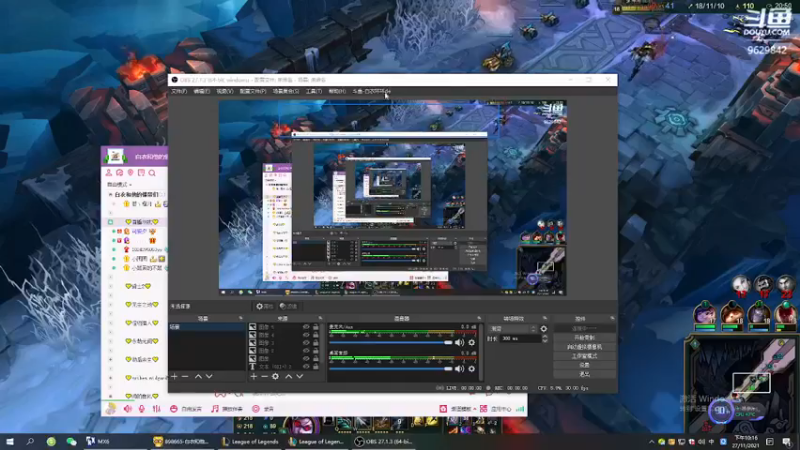This screenshot has width=800, height=450.
Task: Move the selected source up
Action: click(x=289, y=377)
